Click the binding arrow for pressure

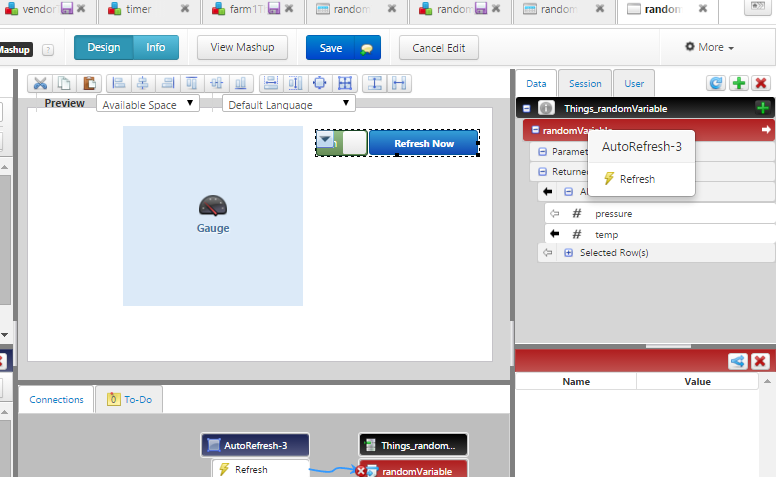[x=555, y=214]
